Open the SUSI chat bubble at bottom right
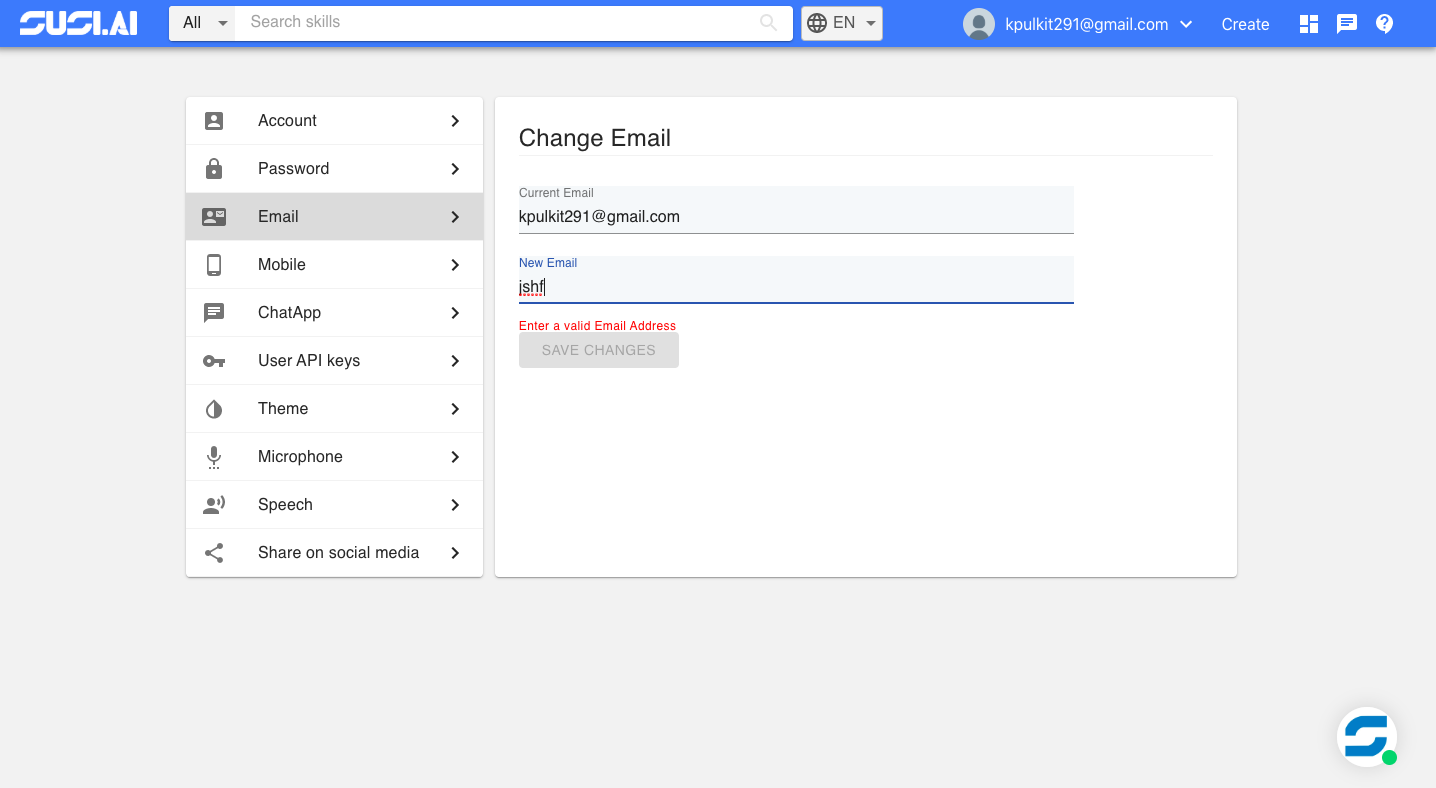 point(1367,737)
